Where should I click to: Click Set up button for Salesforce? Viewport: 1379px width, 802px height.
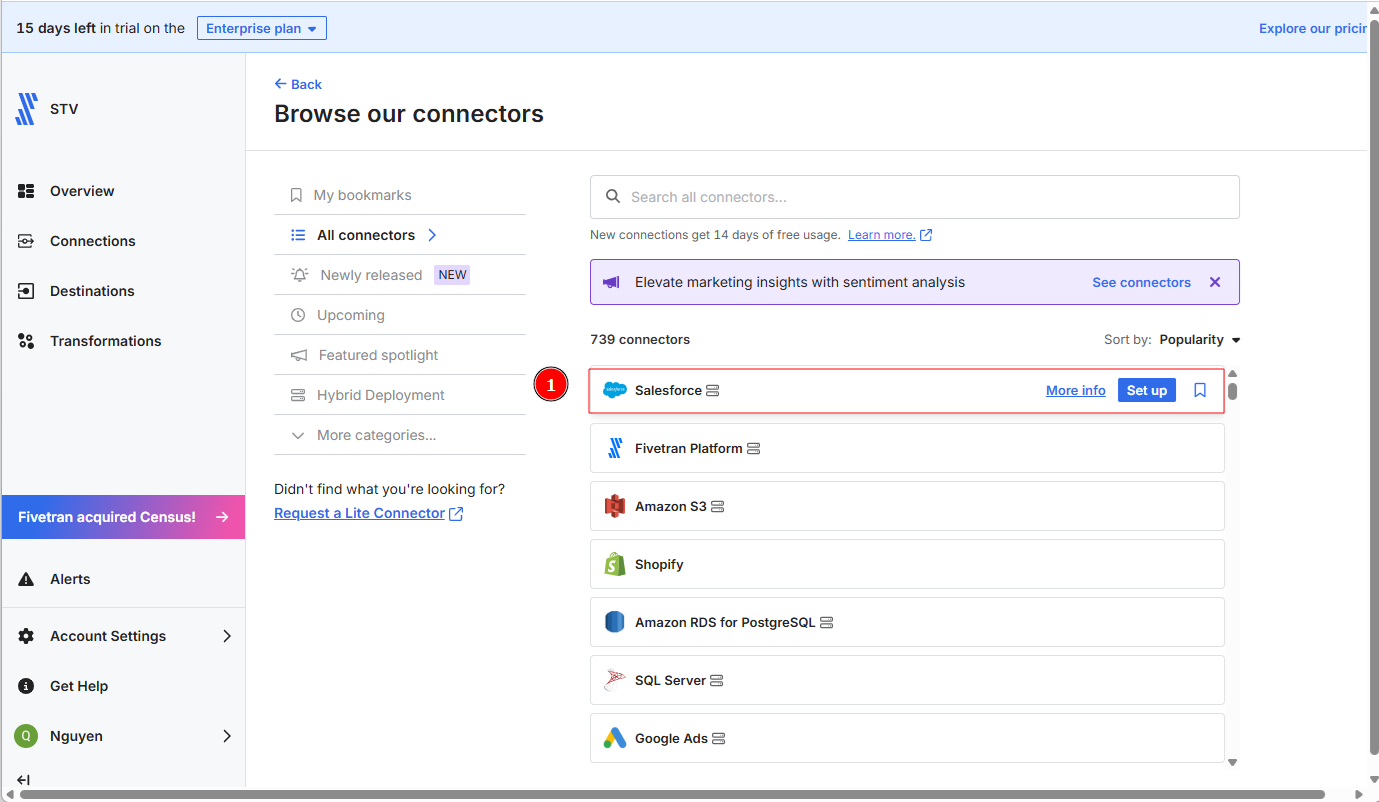coord(1146,390)
